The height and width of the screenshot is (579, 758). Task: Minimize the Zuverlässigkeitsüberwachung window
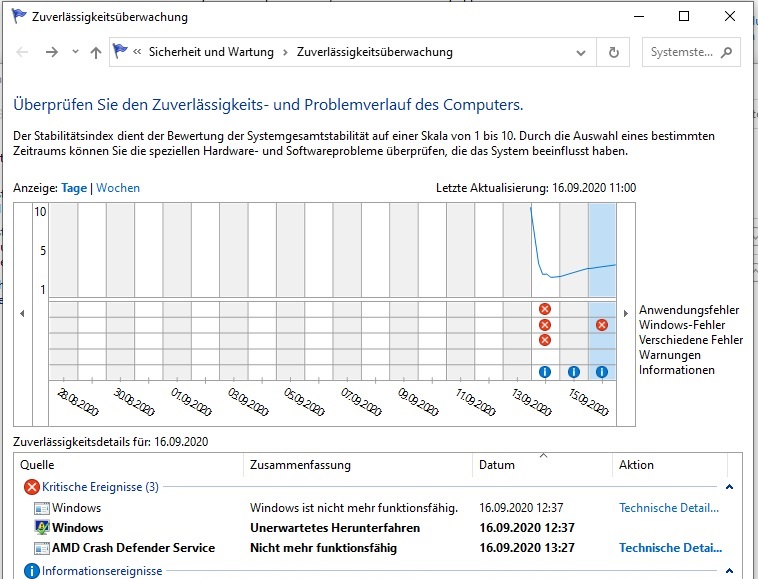[x=639, y=16]
